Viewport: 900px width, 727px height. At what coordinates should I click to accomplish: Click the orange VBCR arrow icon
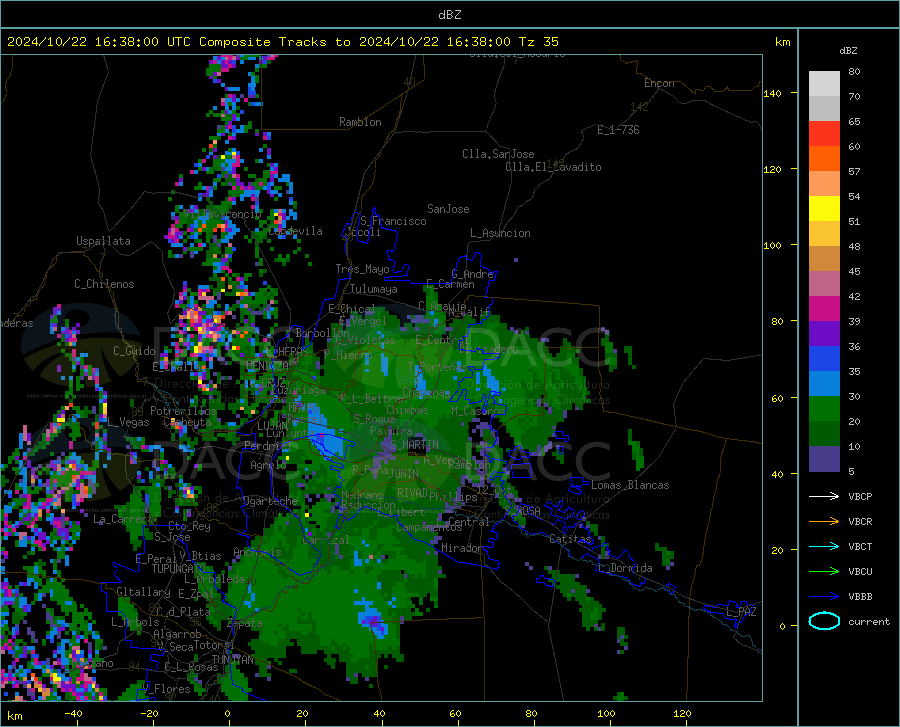pos(824,521)
